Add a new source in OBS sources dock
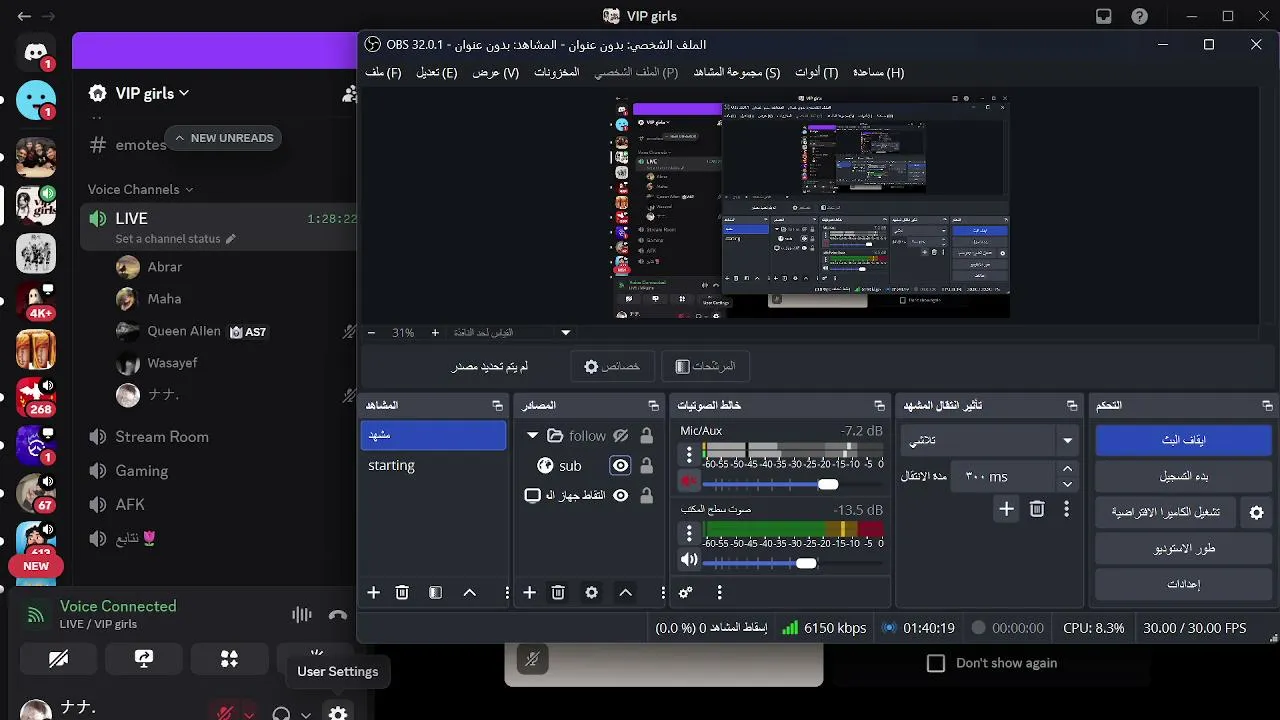Image resolution: width=1280 pixels, height=720 pixels. tap(530, 593)
